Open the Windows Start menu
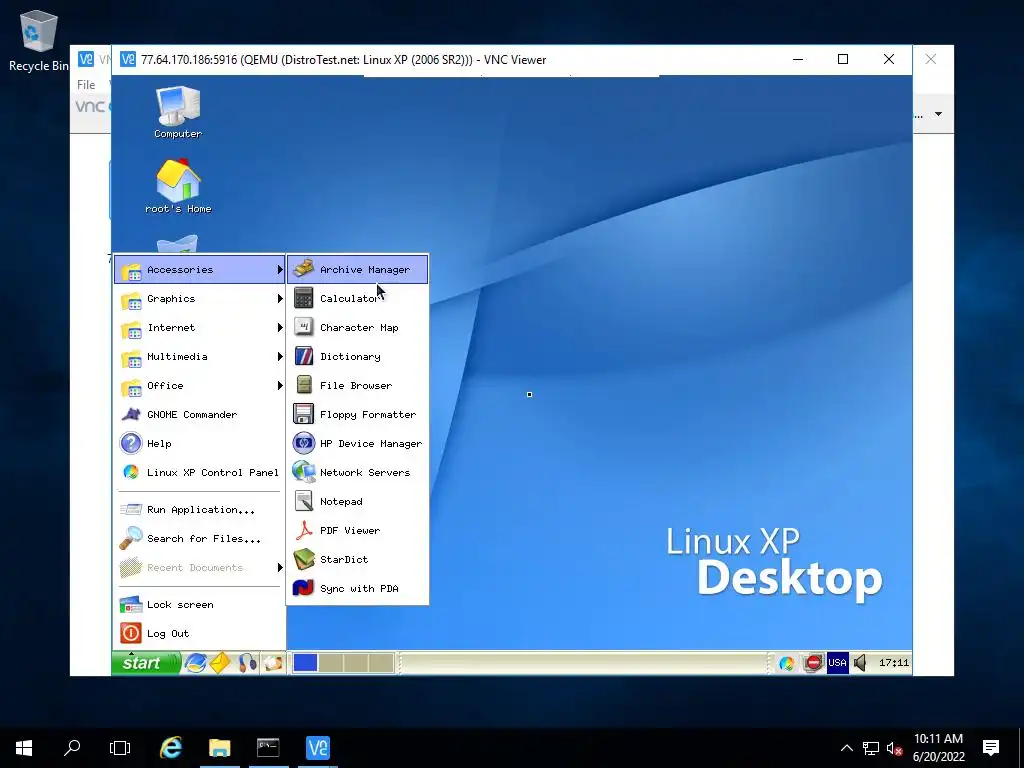Image resolution: width=1024 pixels, height=768 pixels. [x=24, y=748]
